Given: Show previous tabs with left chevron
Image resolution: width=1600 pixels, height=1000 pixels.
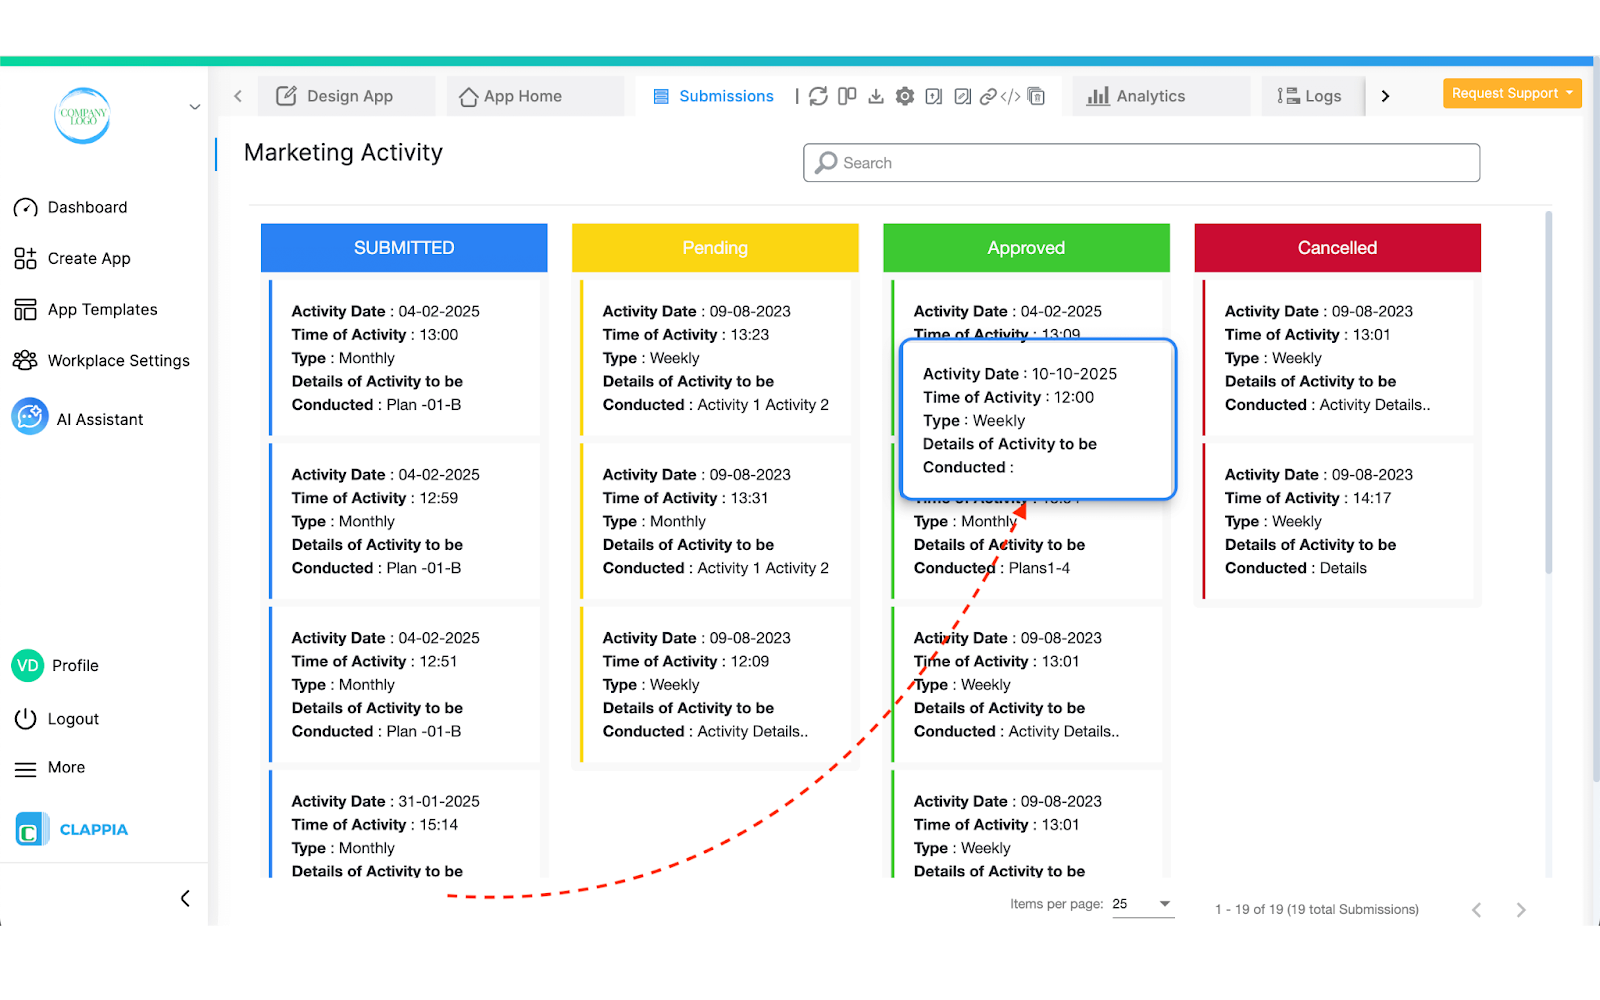Looking at the screenshot, I should click(238, 96).
